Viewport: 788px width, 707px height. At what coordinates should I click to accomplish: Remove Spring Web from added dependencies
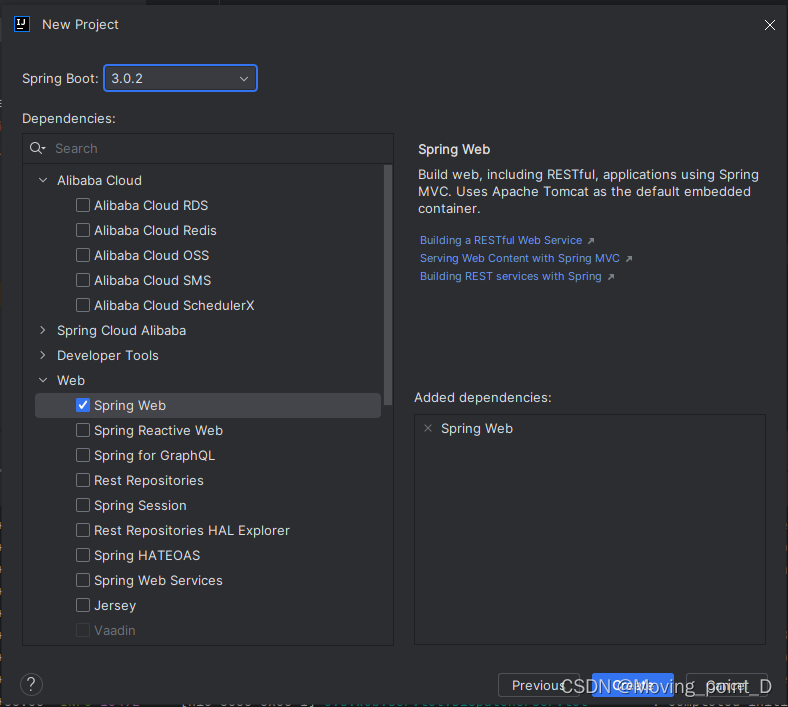(x=428, y=428)
